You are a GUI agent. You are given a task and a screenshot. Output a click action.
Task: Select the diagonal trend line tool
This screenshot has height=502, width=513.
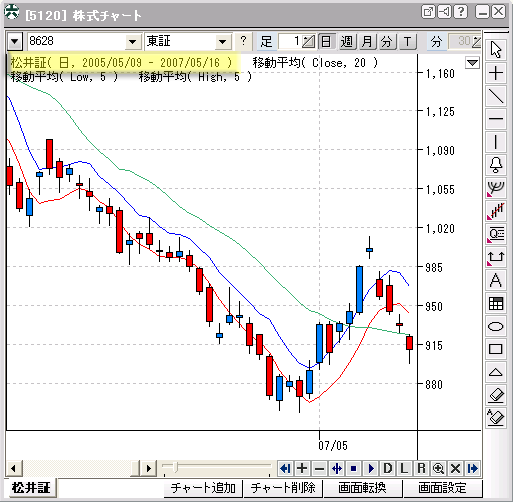496,96
